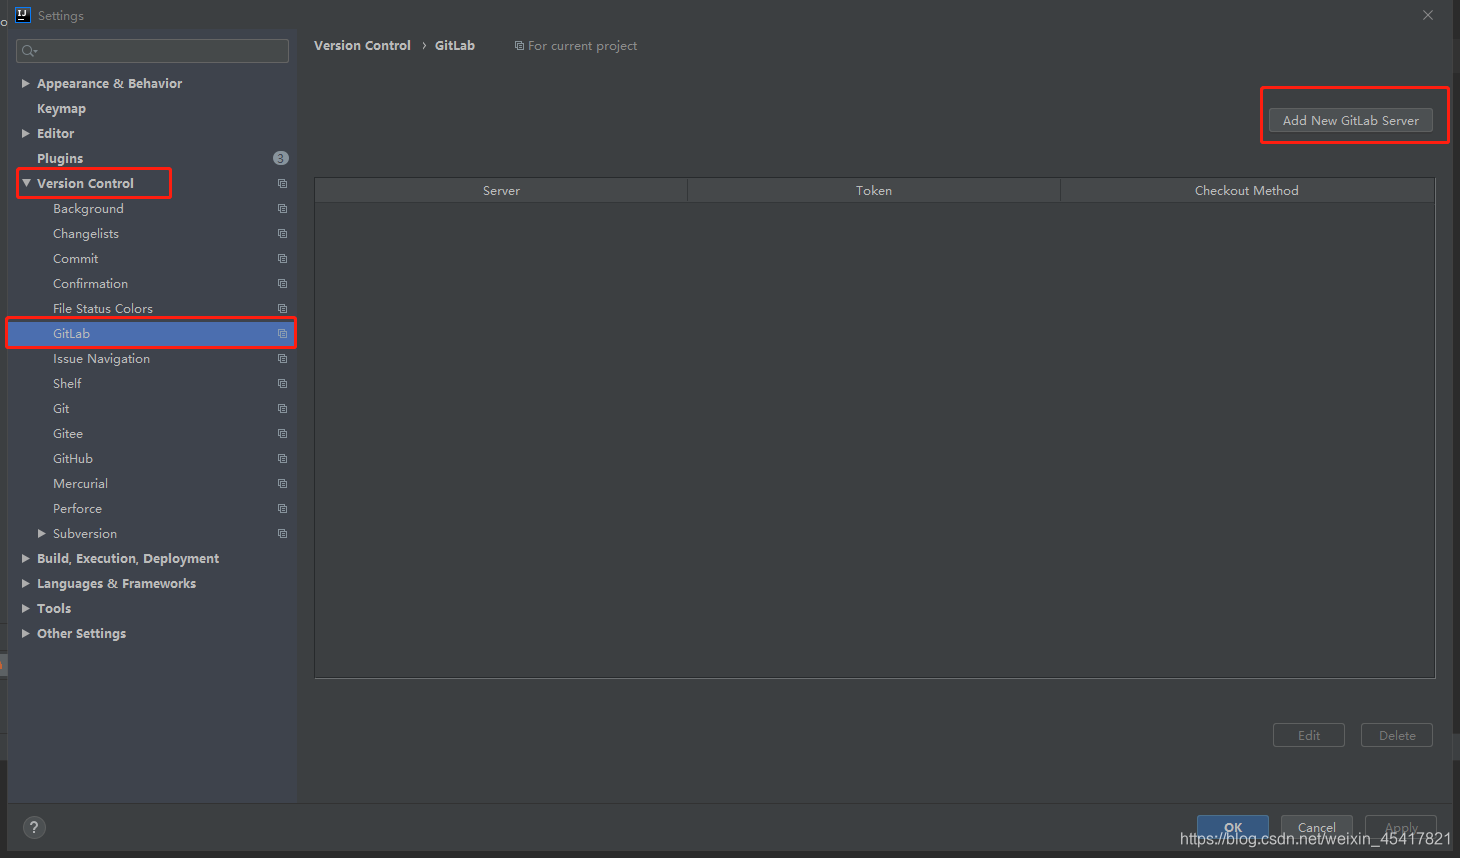
Task: Click the project-level icon beside Confirmation
Action: [282, 284]
